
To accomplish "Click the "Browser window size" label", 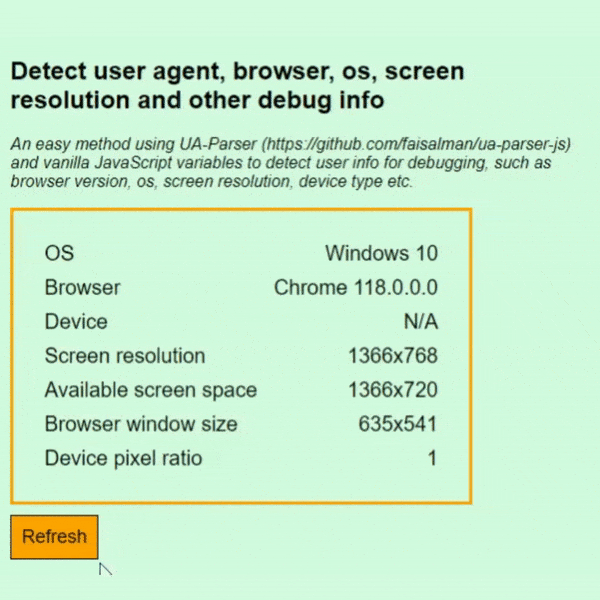I will pos(141,424).
